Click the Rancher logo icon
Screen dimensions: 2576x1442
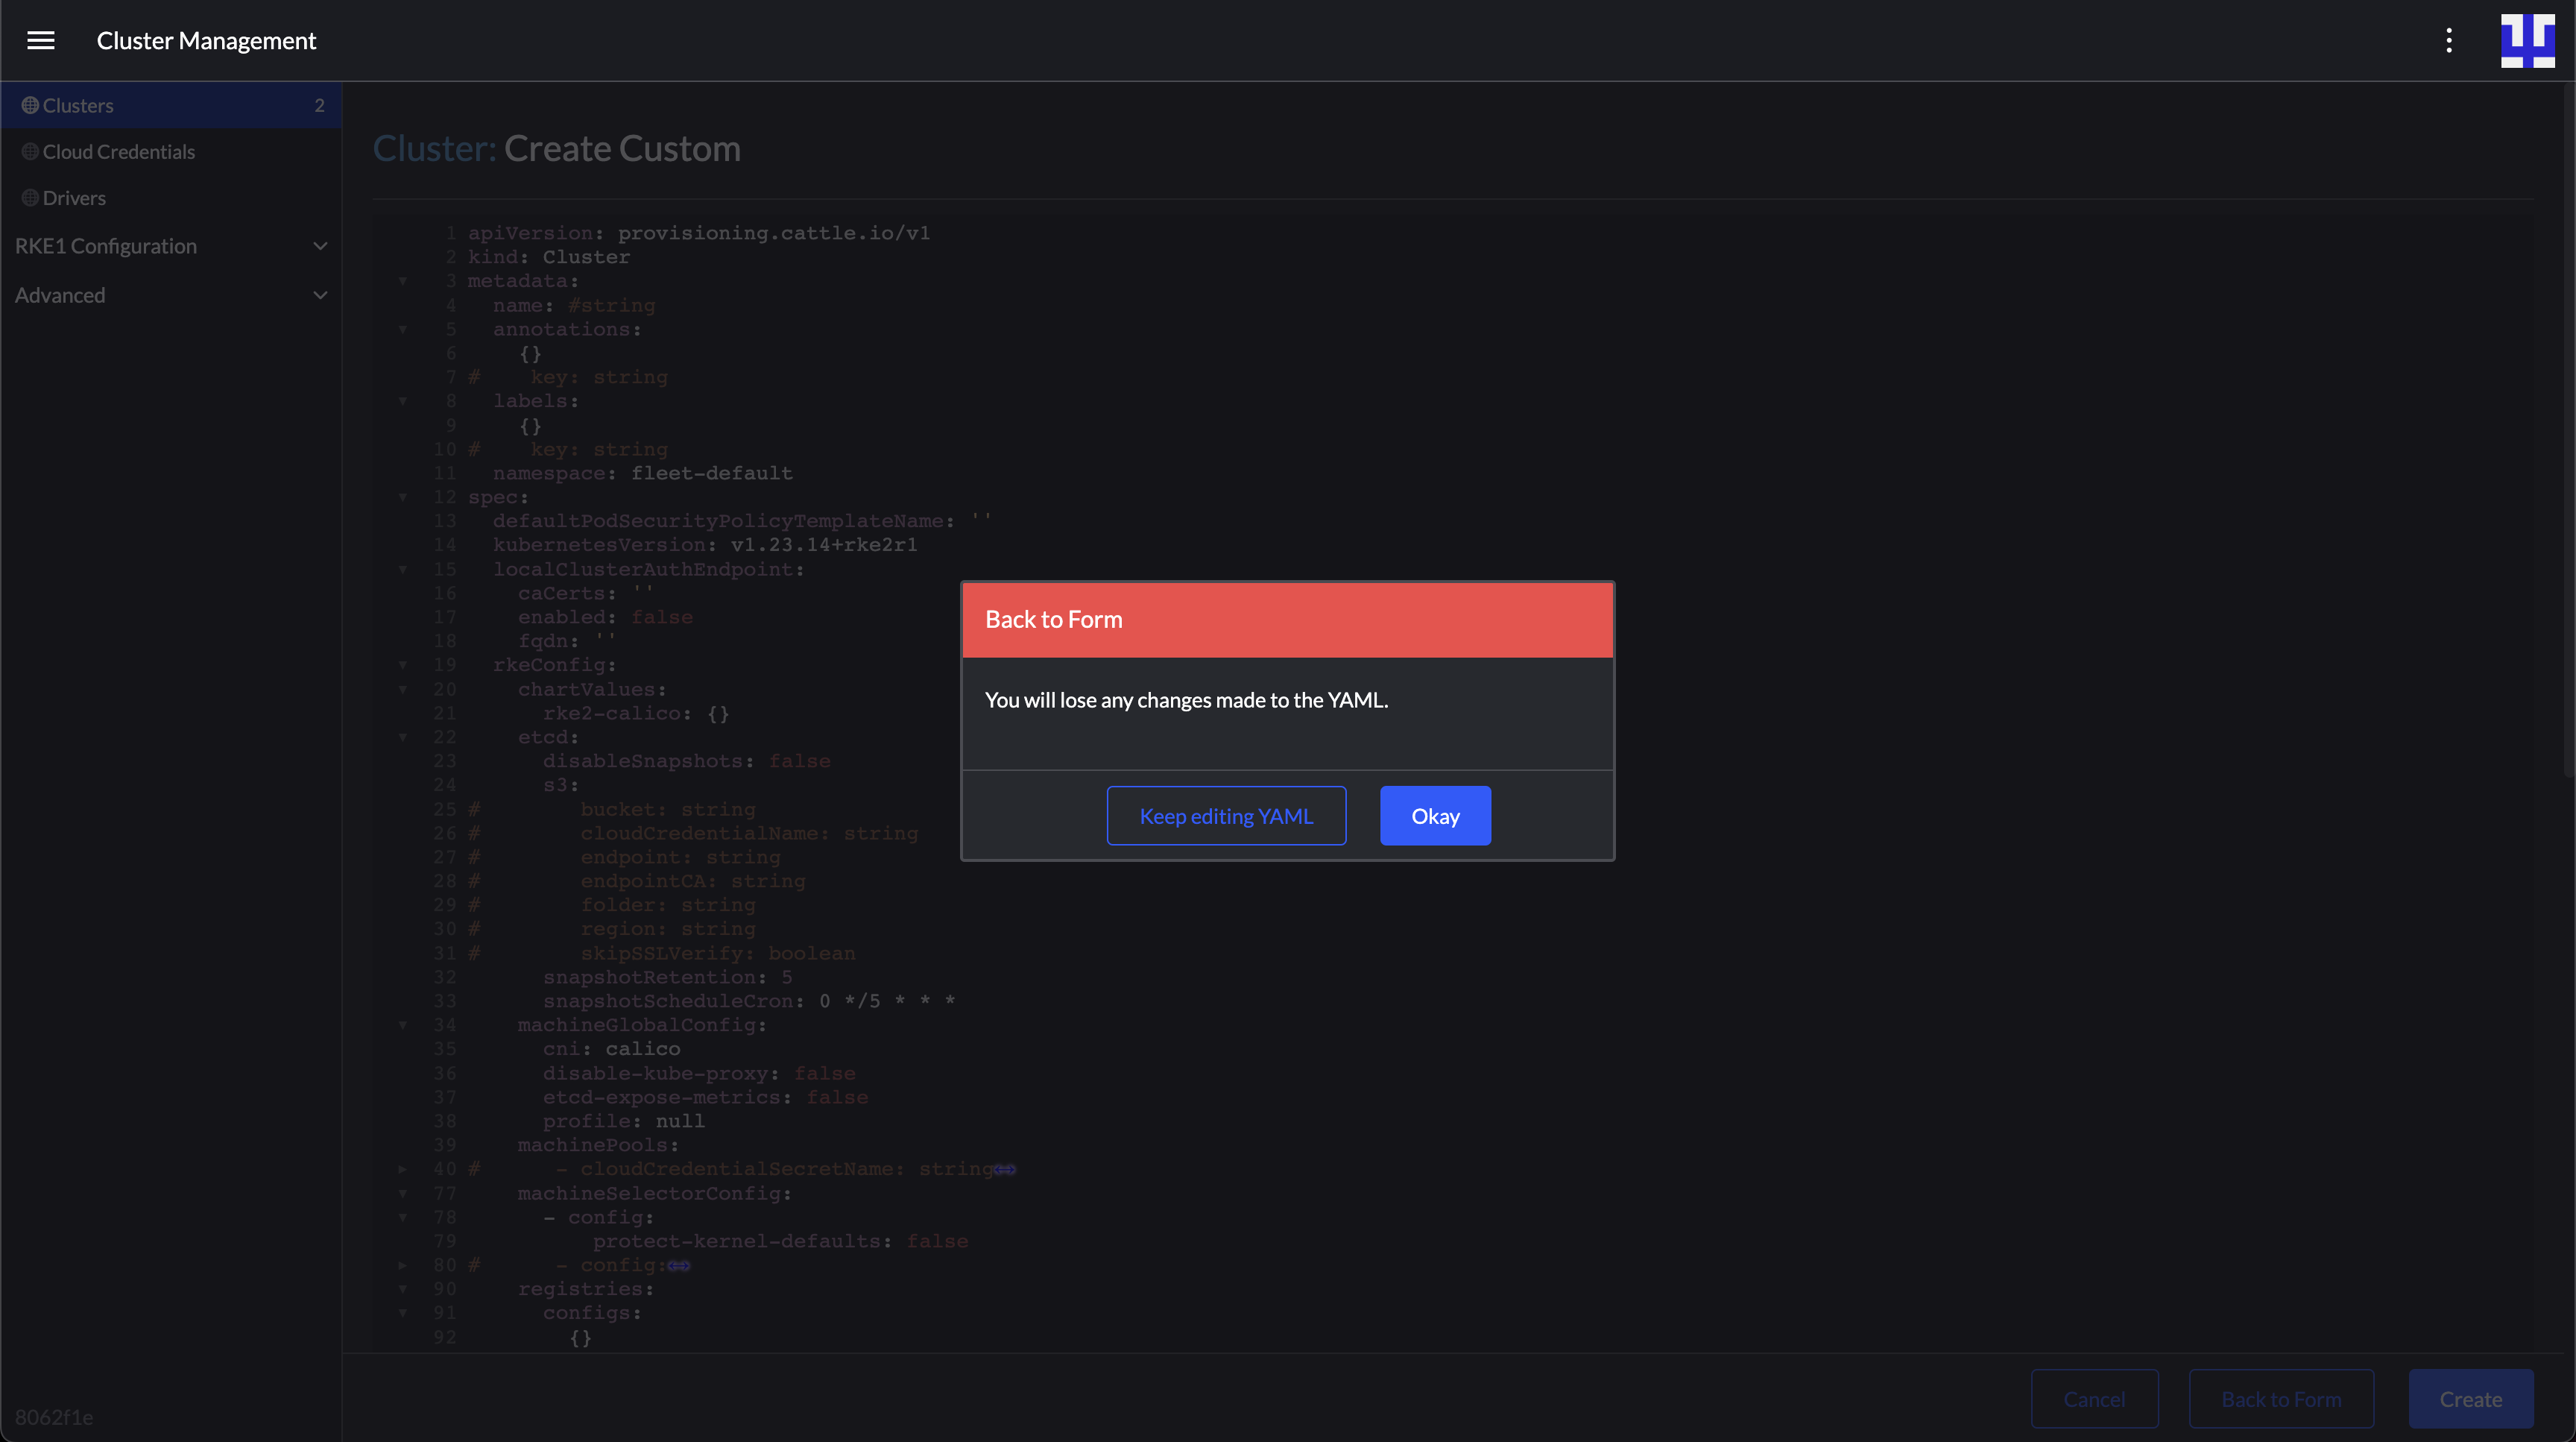2527,40
